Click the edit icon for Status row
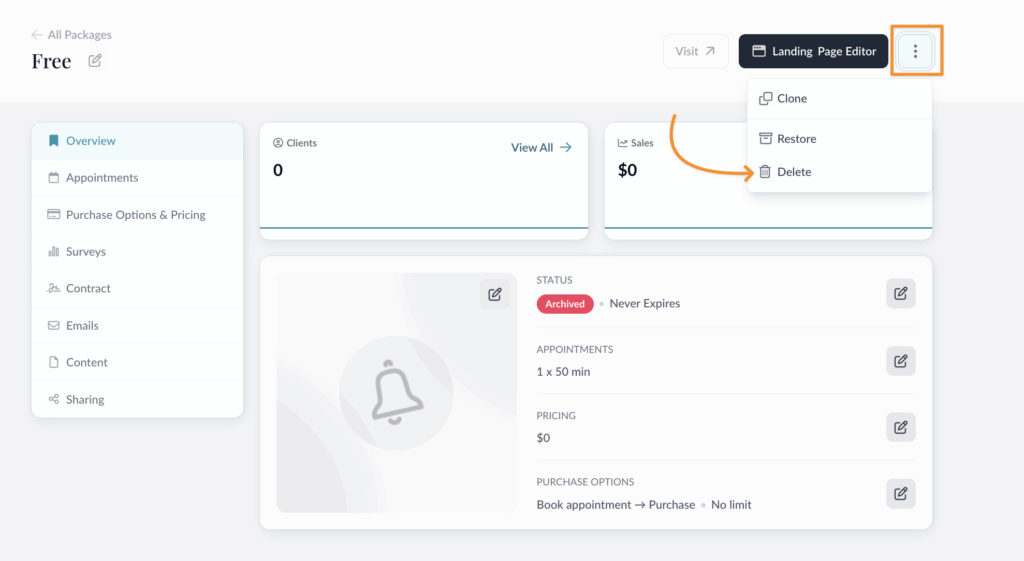Screen dimensions: 1024x561 [x=900, y=293]
